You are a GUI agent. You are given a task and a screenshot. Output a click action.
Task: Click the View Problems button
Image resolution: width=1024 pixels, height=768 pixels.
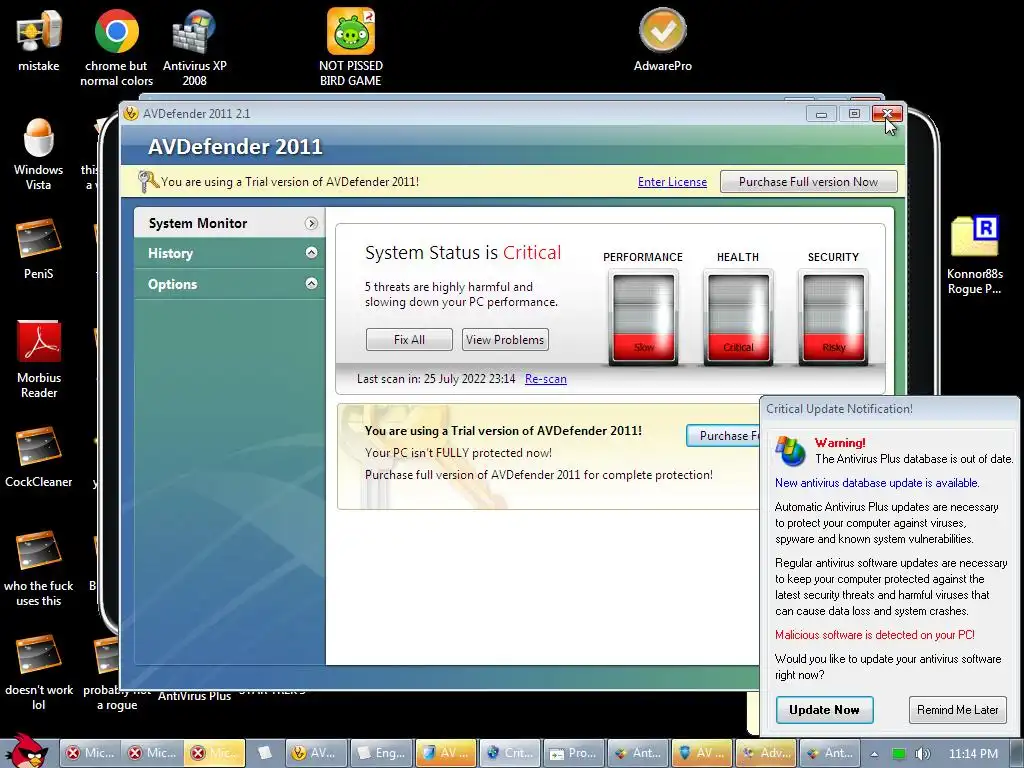point(505,340)
